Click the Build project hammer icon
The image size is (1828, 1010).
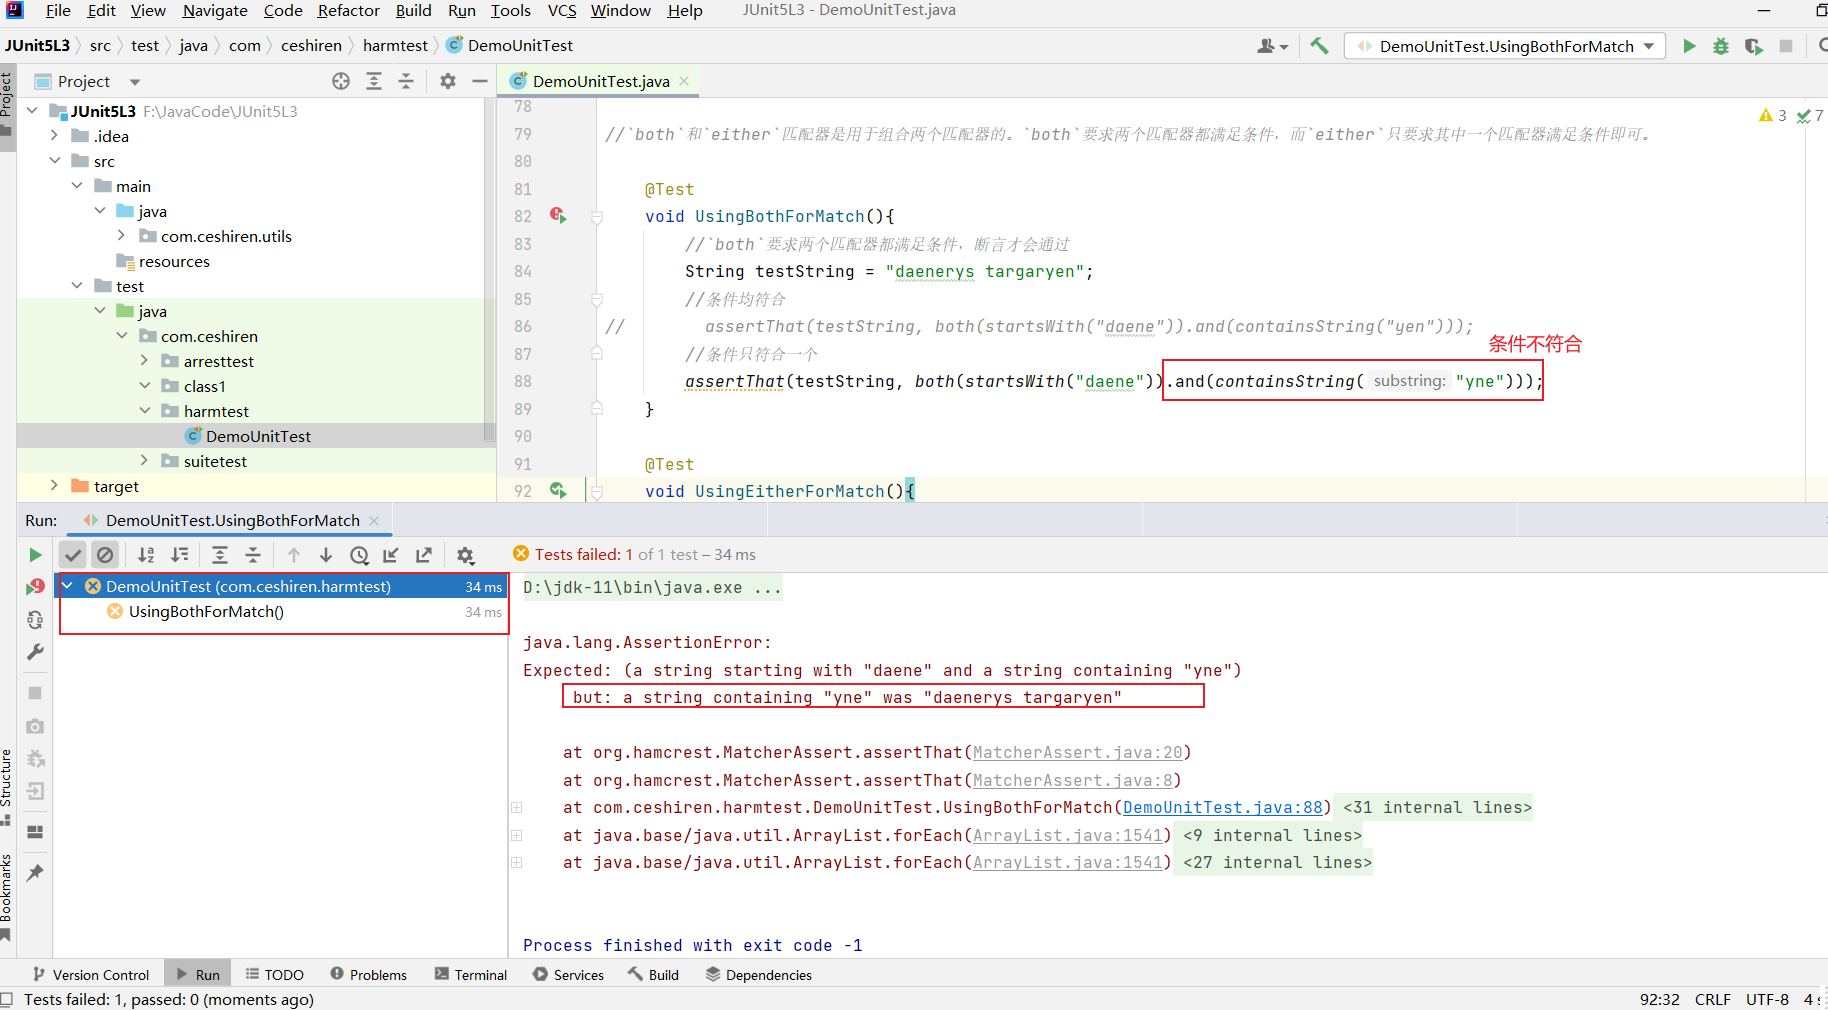tap(1319, 46)
